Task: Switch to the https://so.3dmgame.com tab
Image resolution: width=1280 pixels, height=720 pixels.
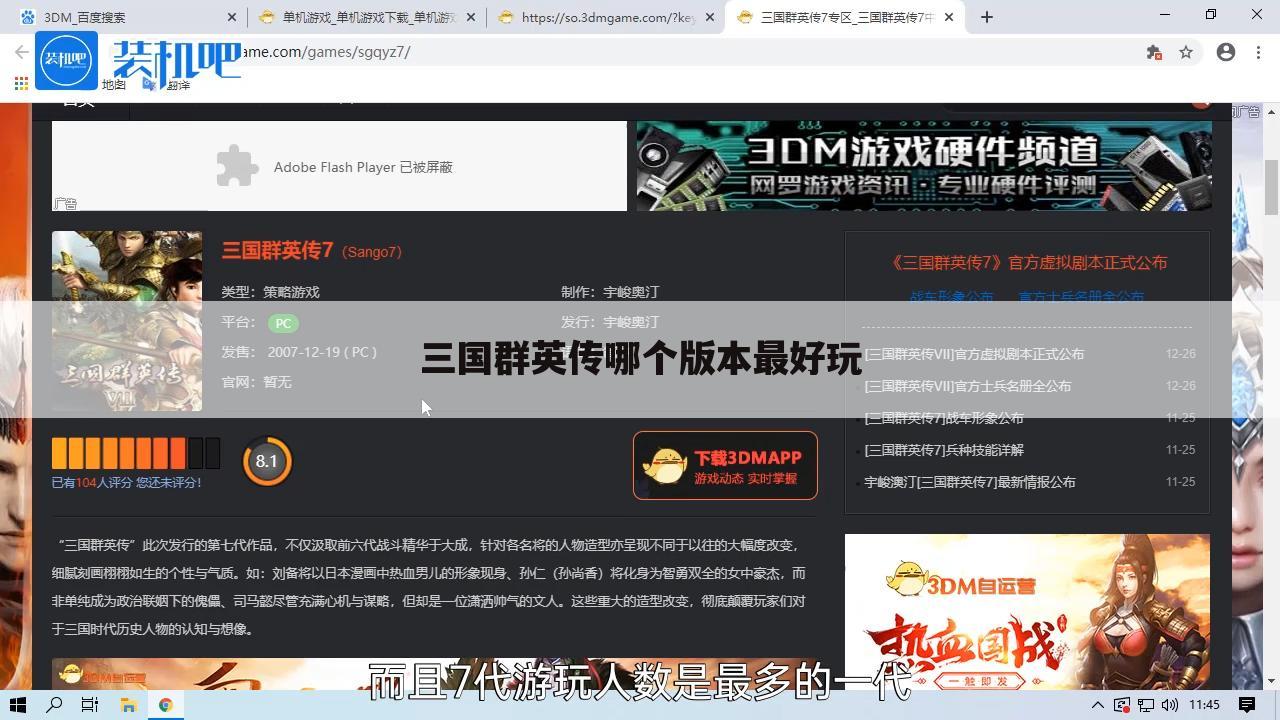Action: 605,17
